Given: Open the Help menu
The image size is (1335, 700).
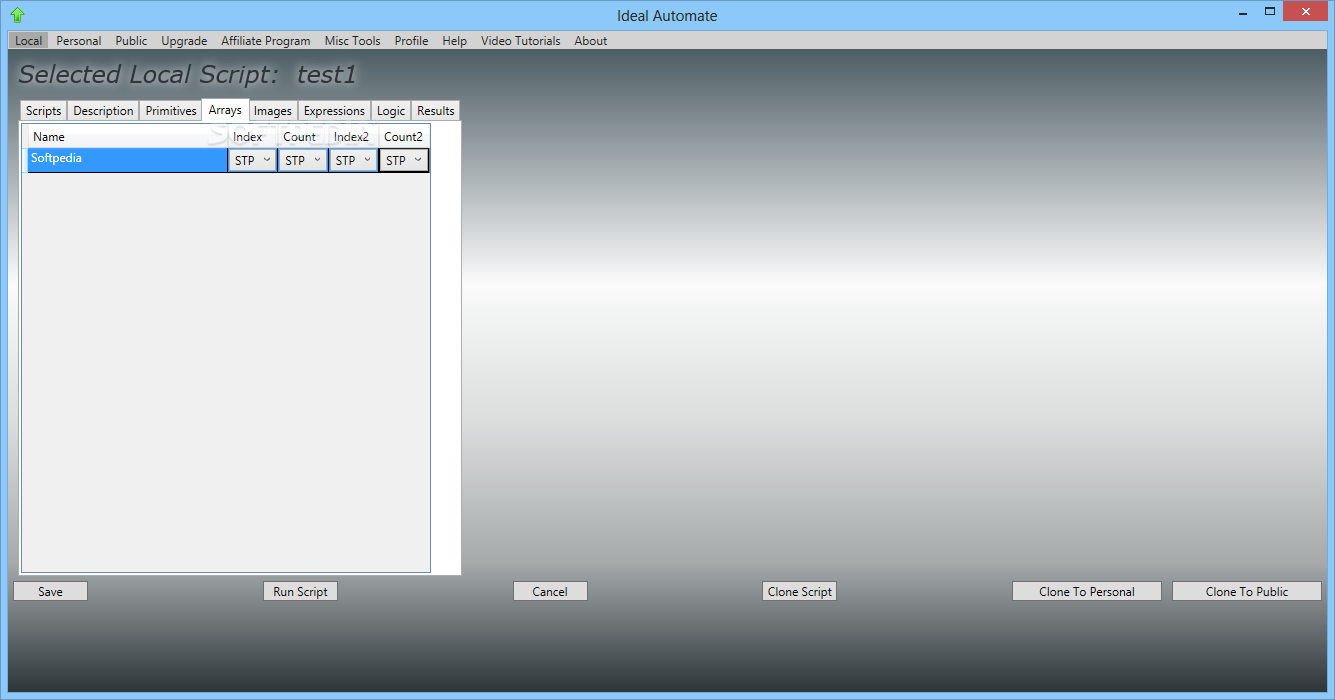Looking at the screenshot, I should 455,41.
